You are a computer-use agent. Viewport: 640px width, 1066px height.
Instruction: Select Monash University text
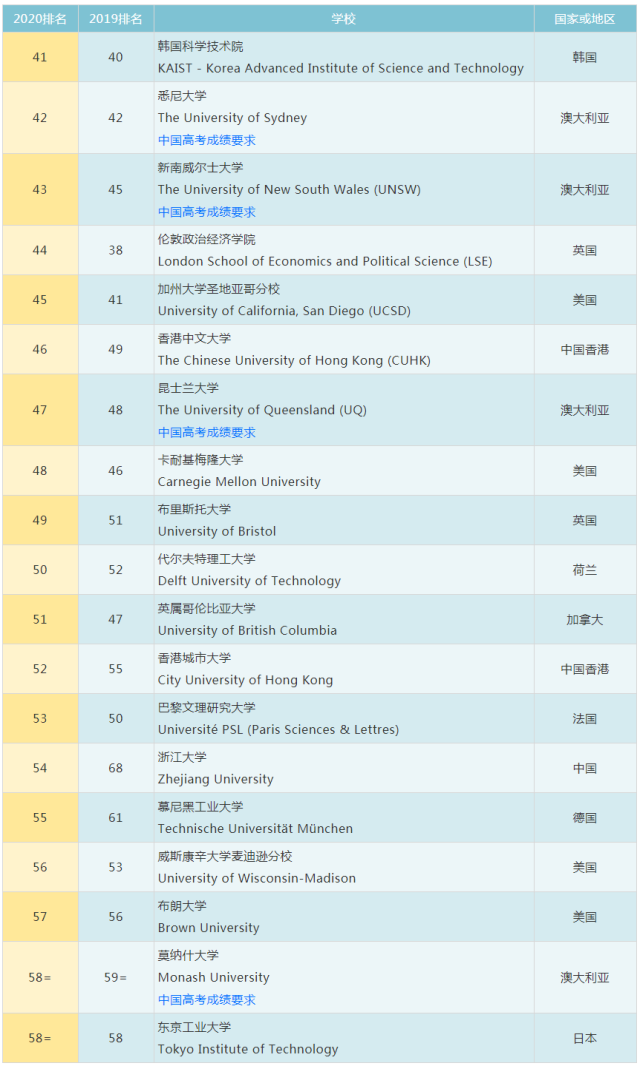214,978
